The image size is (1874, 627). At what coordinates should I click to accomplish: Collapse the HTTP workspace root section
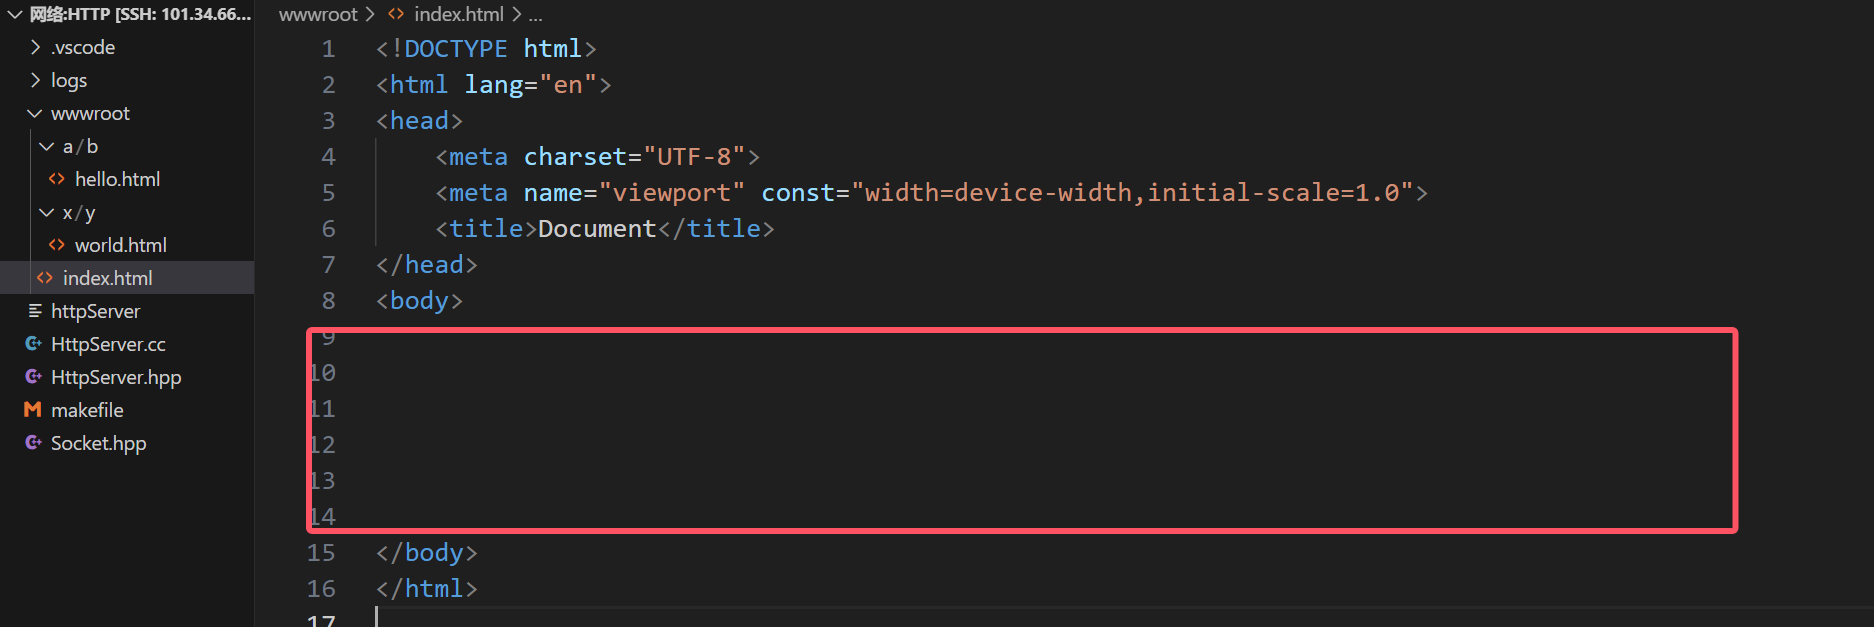point(14,14)
